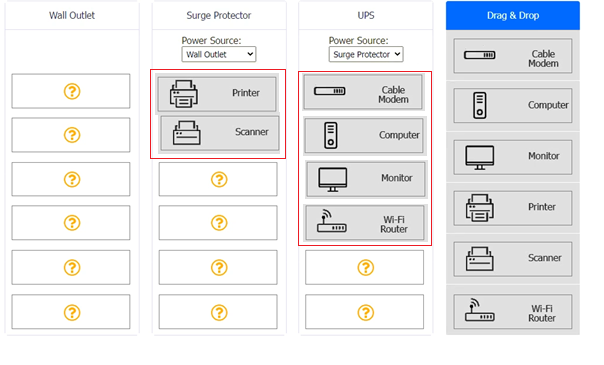Select third empty question mark slot in Surge Protector
This screenshot has width=604, height=365.
[x=218, y=268]
